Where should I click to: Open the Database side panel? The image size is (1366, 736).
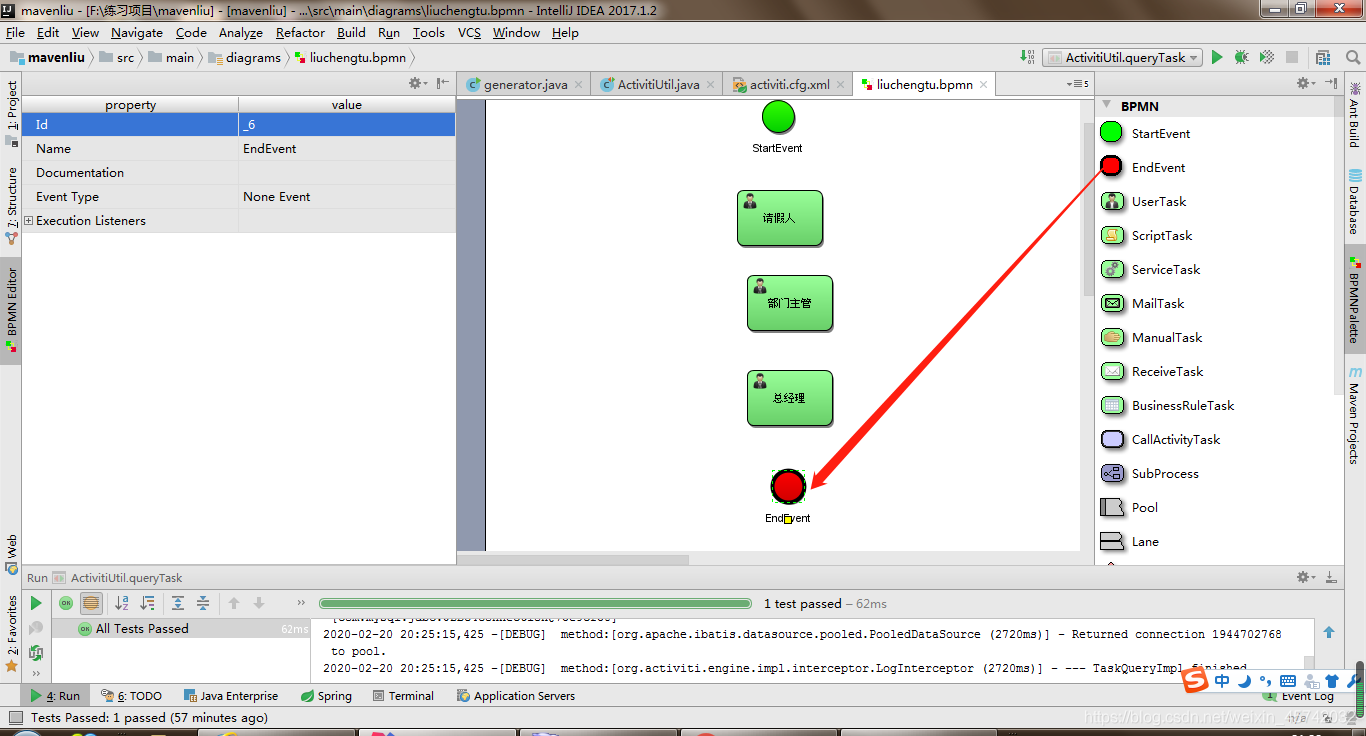[1354, 202]
